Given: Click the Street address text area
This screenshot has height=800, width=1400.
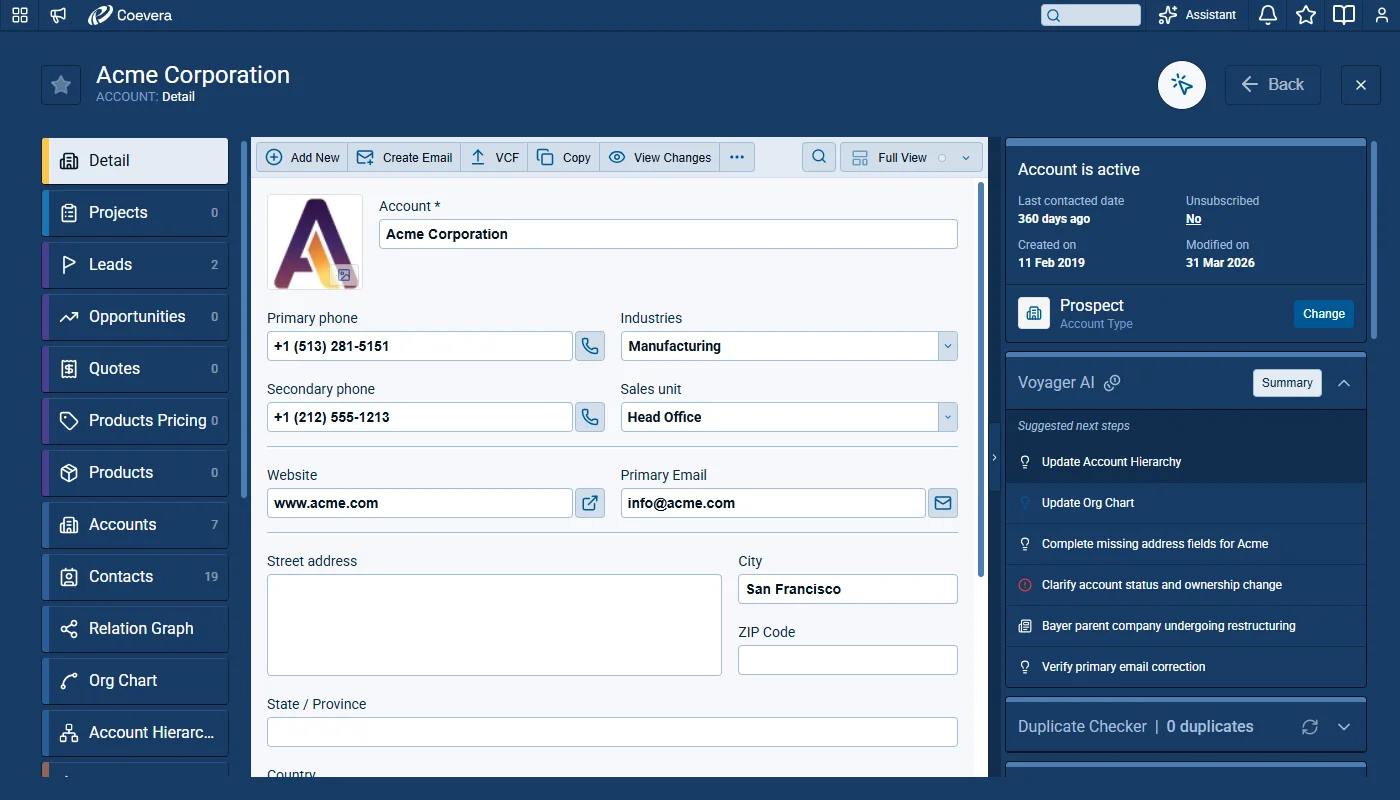Looking at the screenshot, I should point(494,625).
